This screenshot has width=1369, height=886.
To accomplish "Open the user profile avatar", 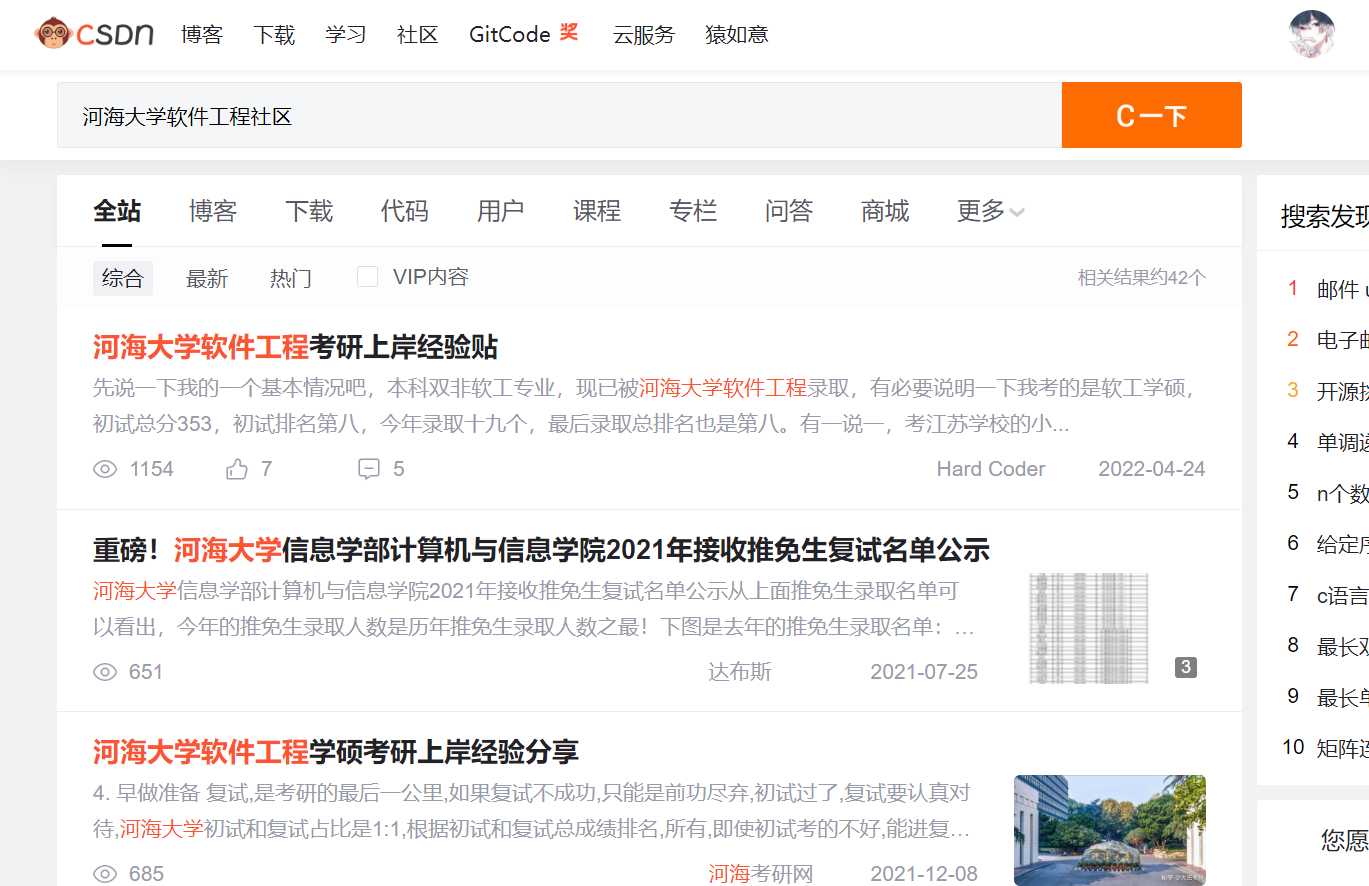I will [x=1312, y=35].
